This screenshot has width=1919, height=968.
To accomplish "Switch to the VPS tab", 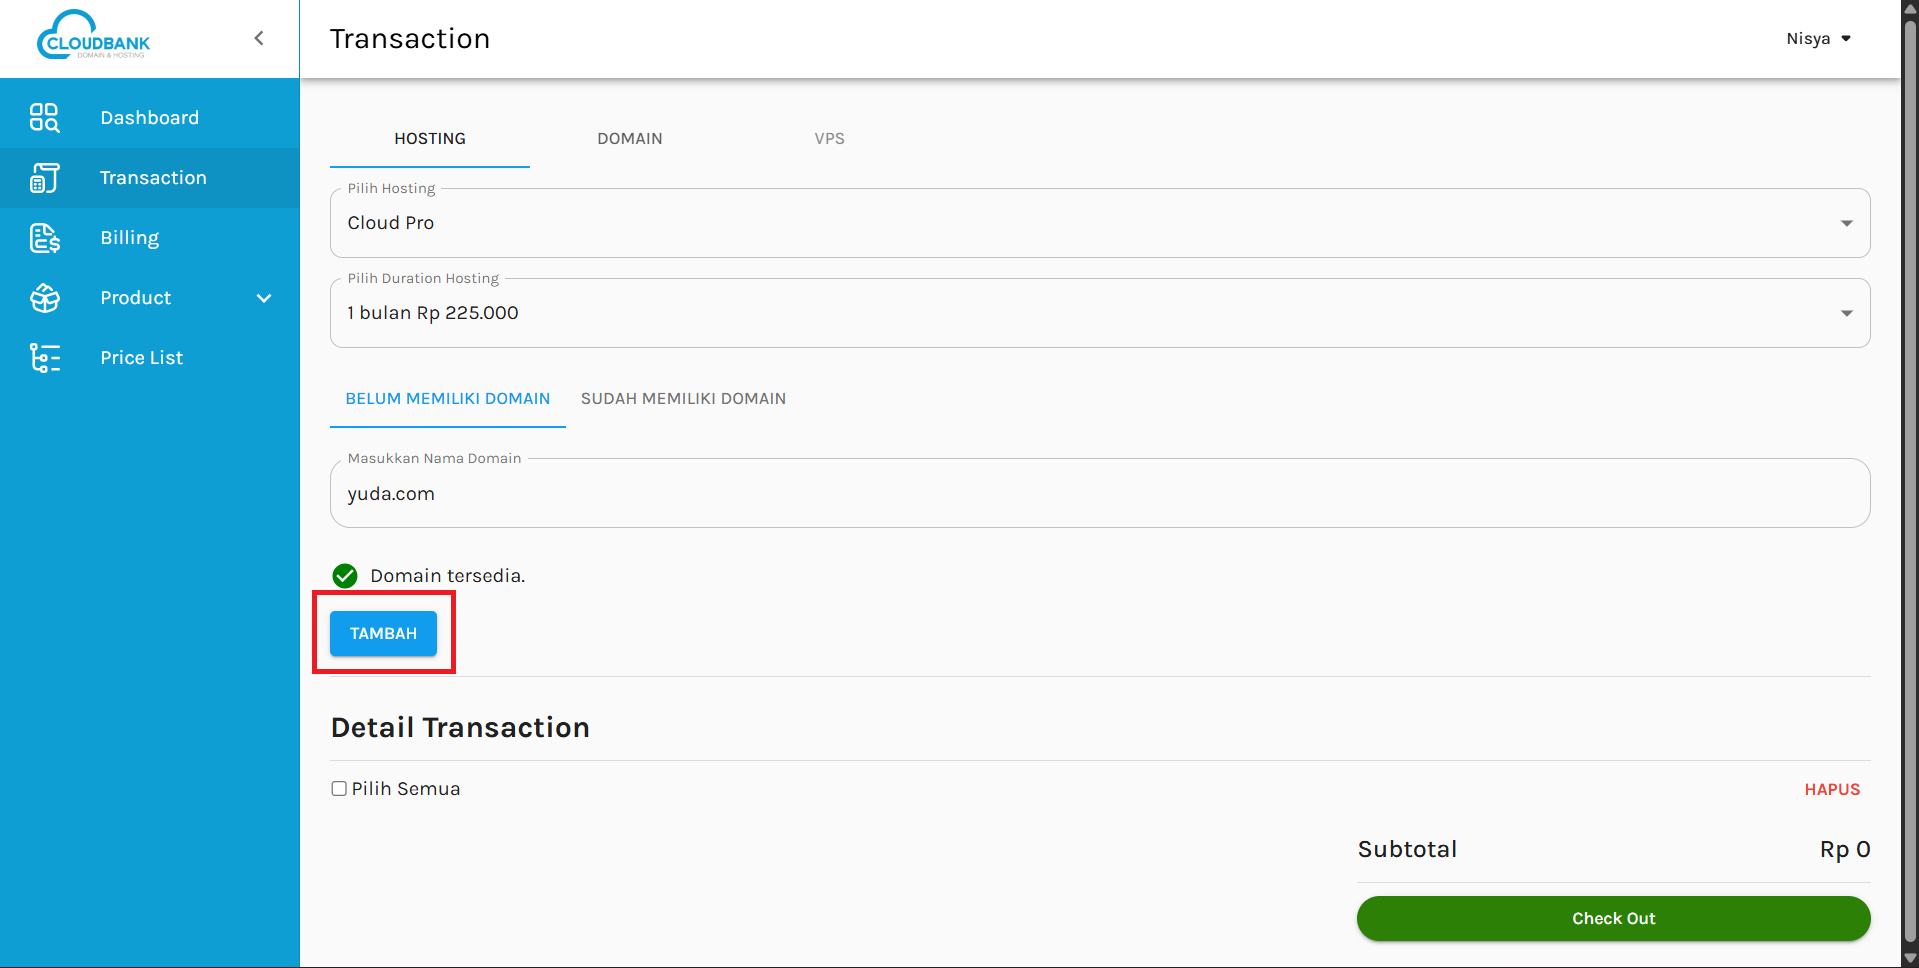I will point(829,139).
